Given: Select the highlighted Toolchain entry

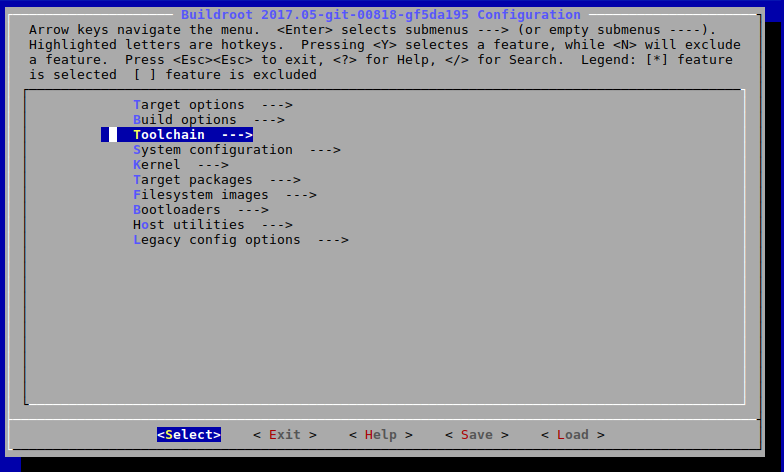Looking at the screenshot, I should (177, 135).
